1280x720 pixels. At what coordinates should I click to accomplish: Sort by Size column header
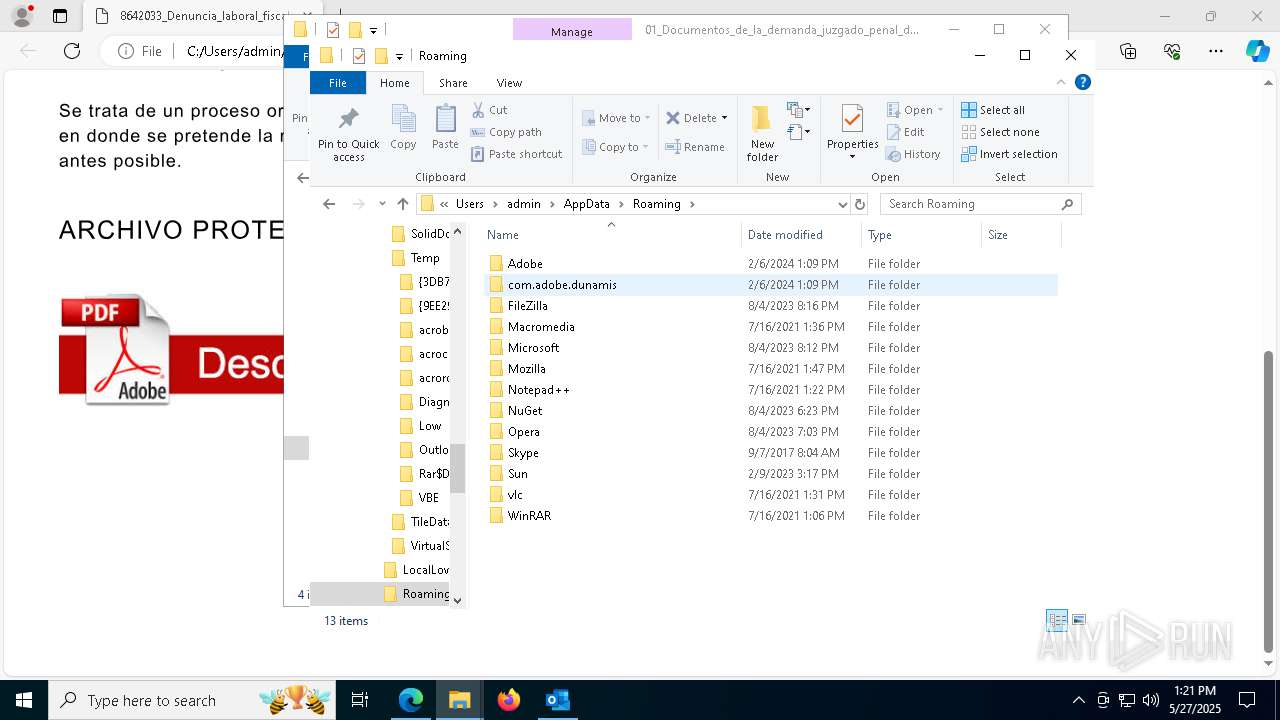point(1021,235)
